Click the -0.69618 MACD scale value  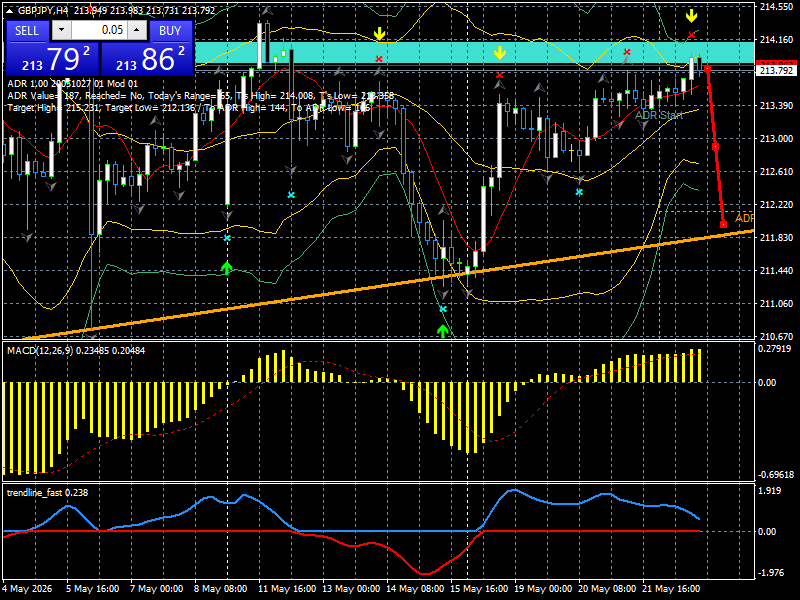point(776,474)
